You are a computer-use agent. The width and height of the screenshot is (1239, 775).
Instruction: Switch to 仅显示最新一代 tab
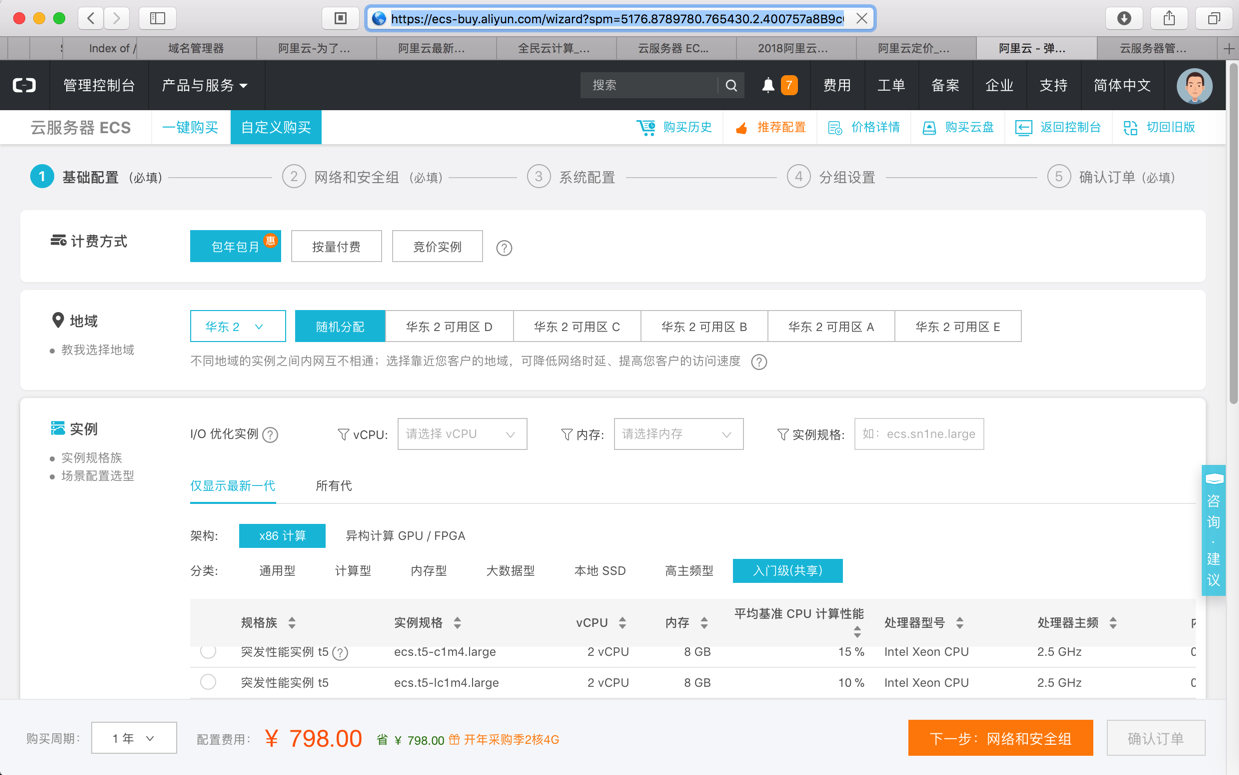(x=232, y=486)
